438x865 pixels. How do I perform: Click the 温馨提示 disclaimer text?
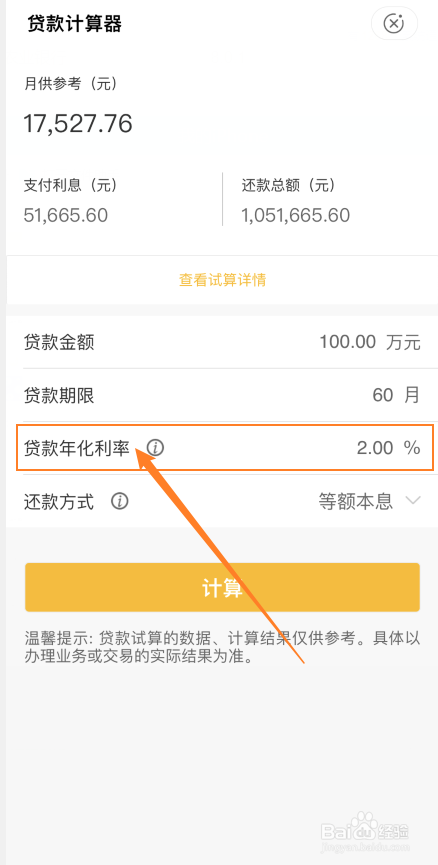point(222,648)
